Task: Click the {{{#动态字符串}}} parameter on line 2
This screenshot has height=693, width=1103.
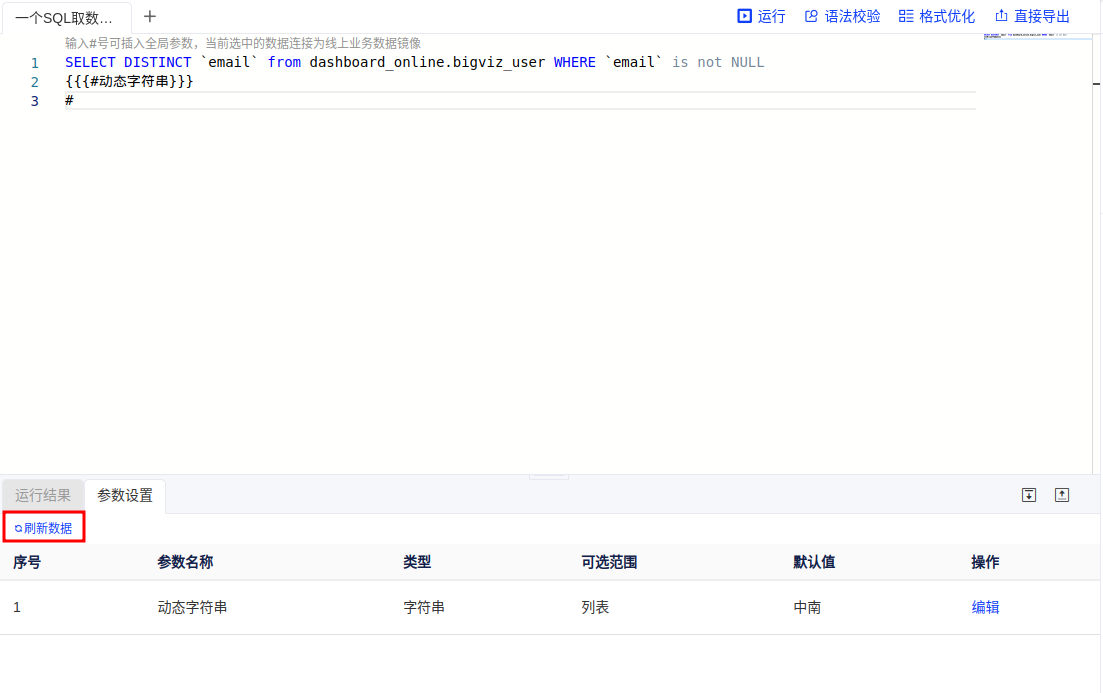Action: click(129, 81)
